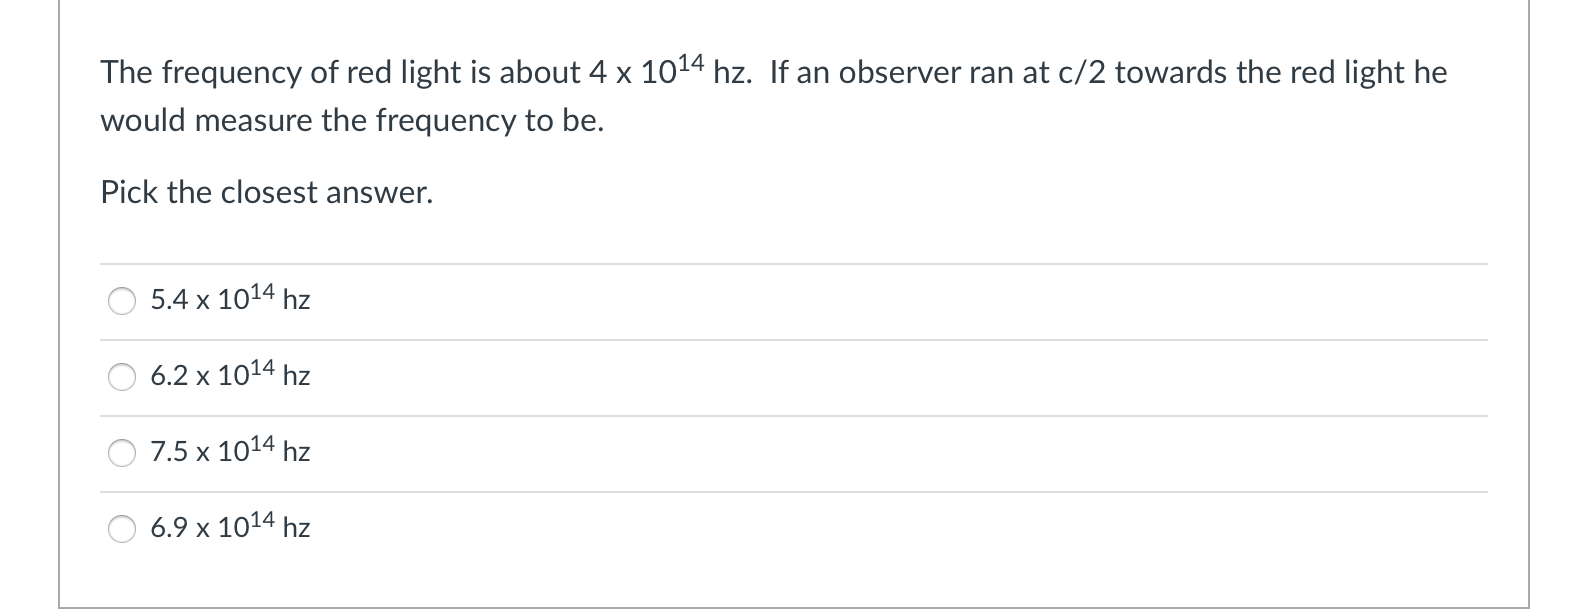Click the 'c/2' text in the question
The width and height of the screenshot is (1594, 614).
1084,72
